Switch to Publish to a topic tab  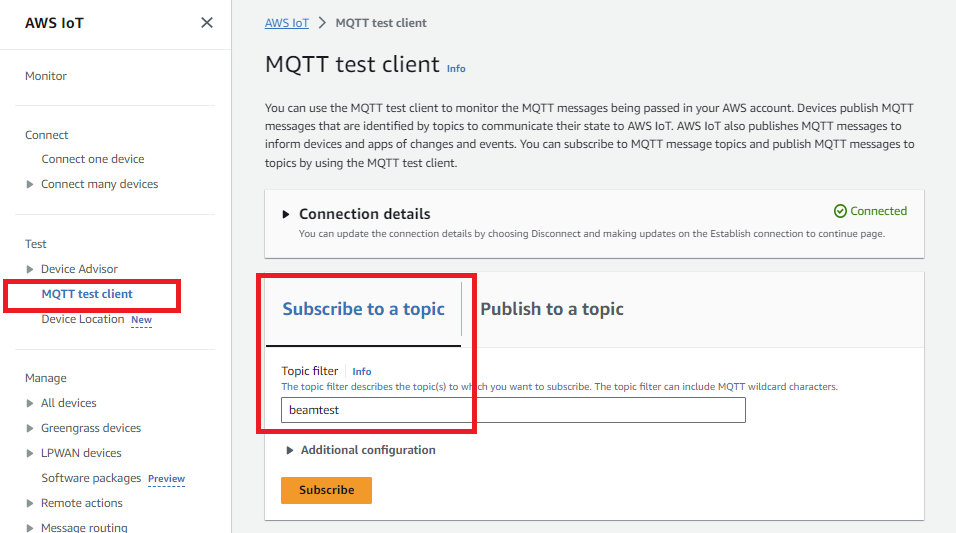552,309
